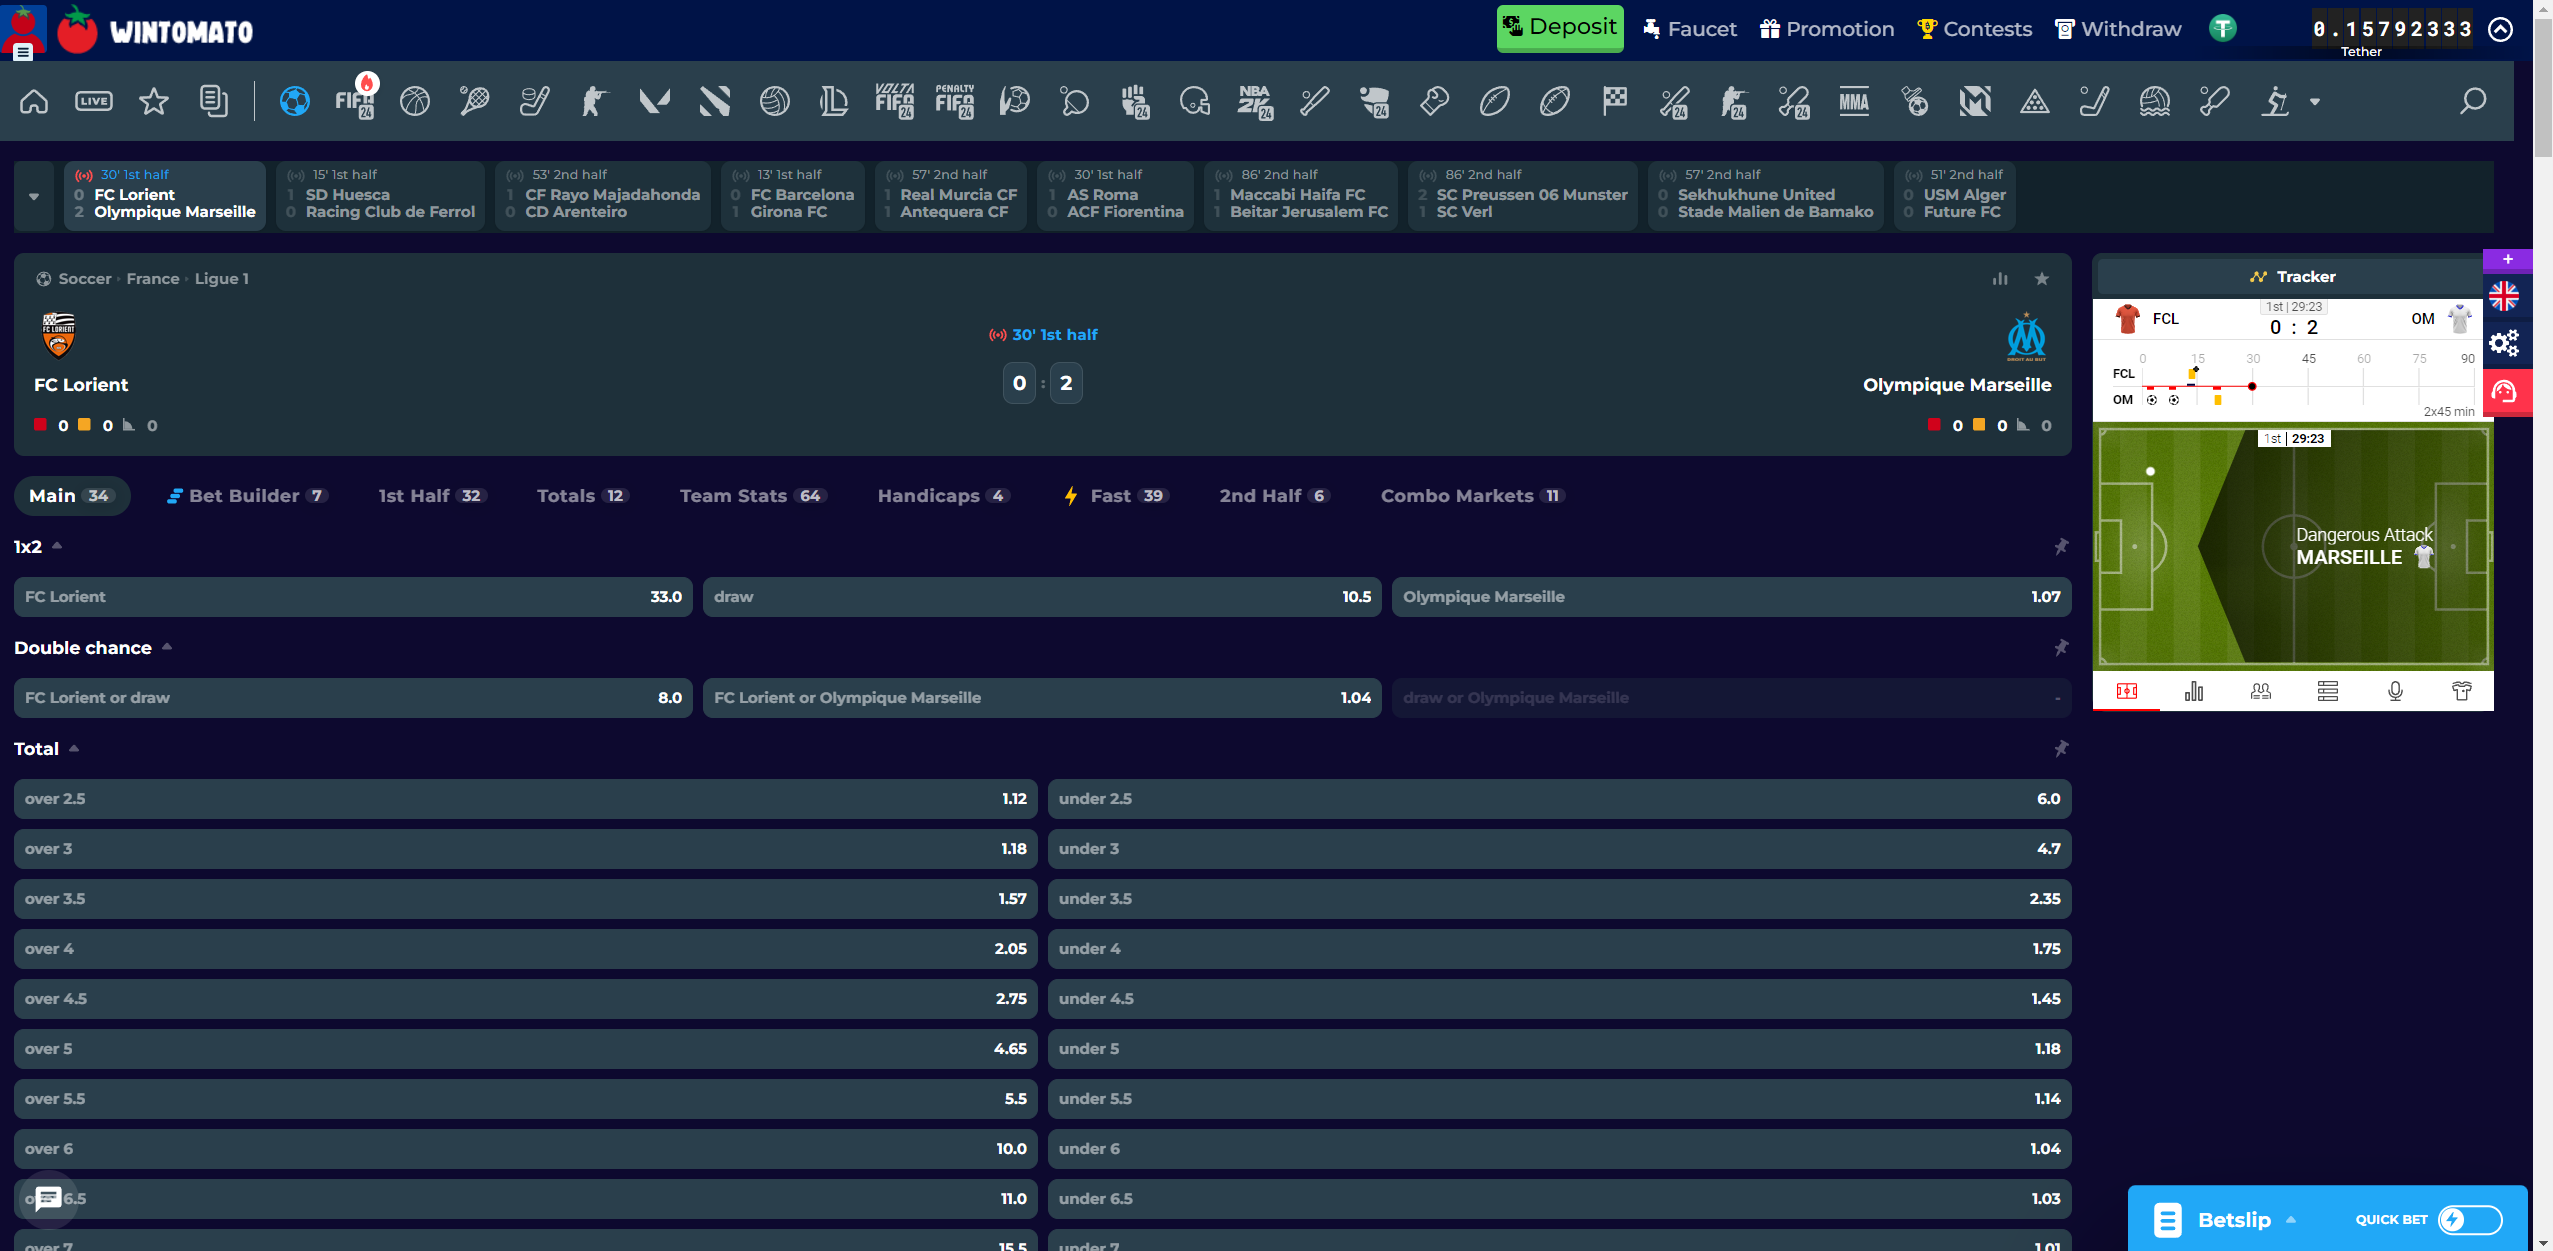This screenshot has height=1251, width=2553.
Task: Click the green Deposit button
Action: click(1560, 28)
